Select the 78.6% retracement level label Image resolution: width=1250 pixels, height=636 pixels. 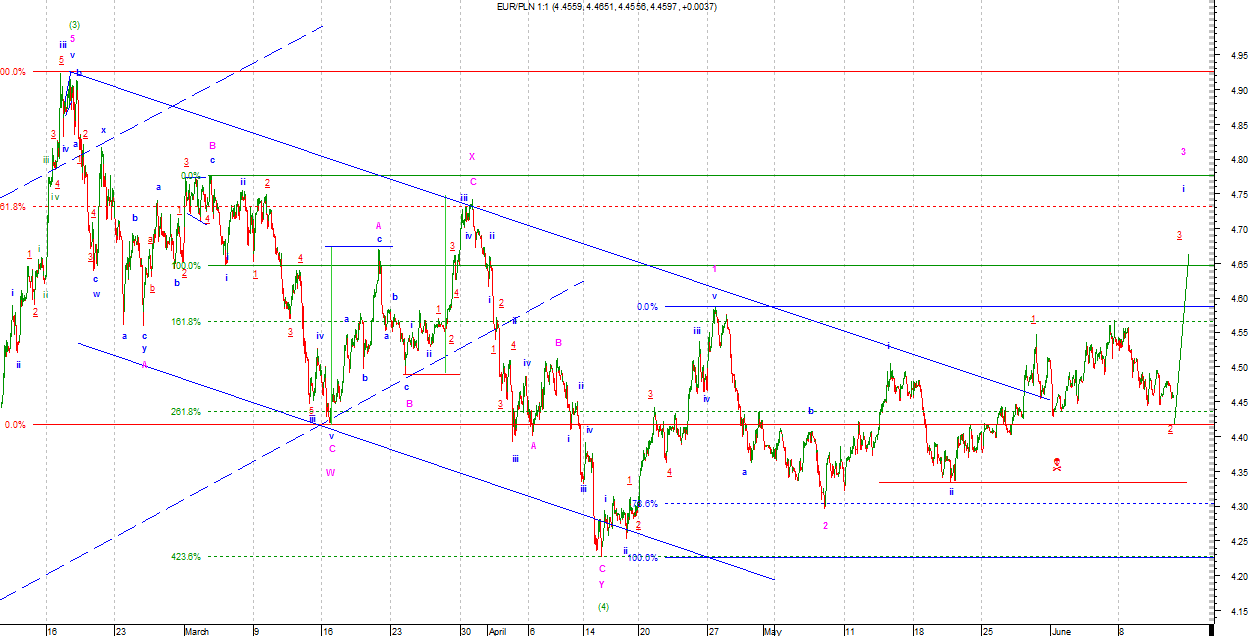[x=645, y=503]
